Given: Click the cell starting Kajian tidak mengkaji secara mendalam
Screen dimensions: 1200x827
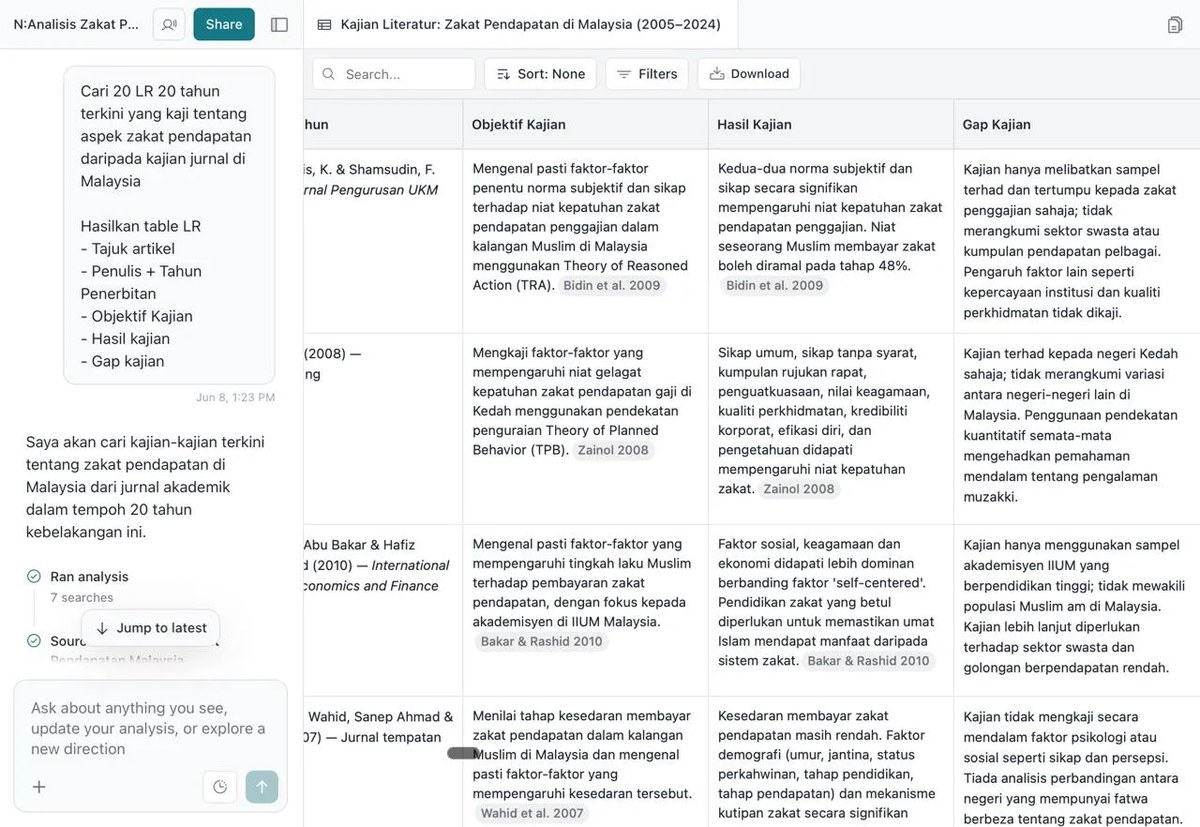Looking at the screenshot, I should tap(1076, 762).
